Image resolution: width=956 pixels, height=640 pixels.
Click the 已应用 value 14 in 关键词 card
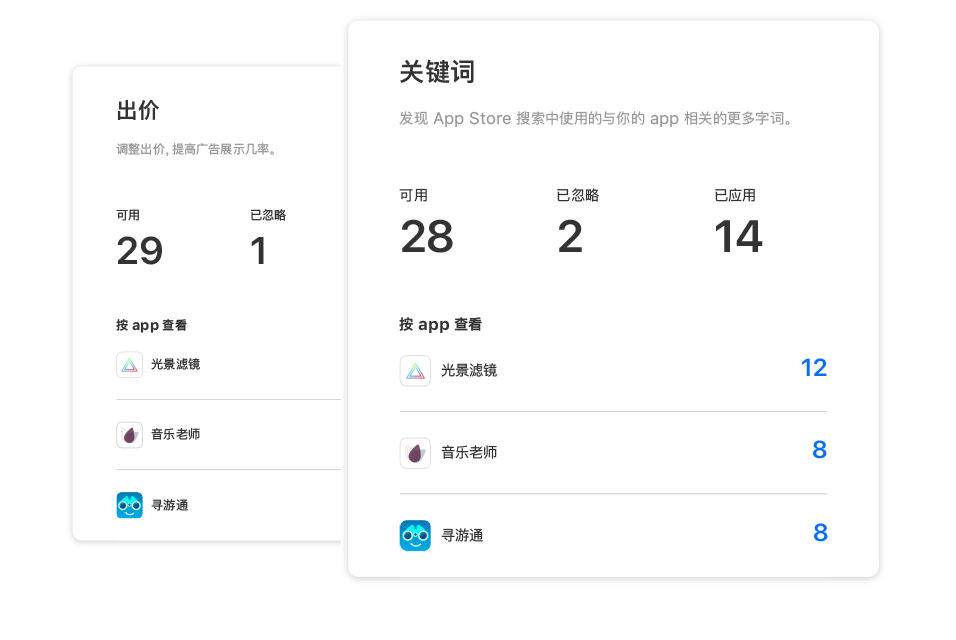[738, 236]
